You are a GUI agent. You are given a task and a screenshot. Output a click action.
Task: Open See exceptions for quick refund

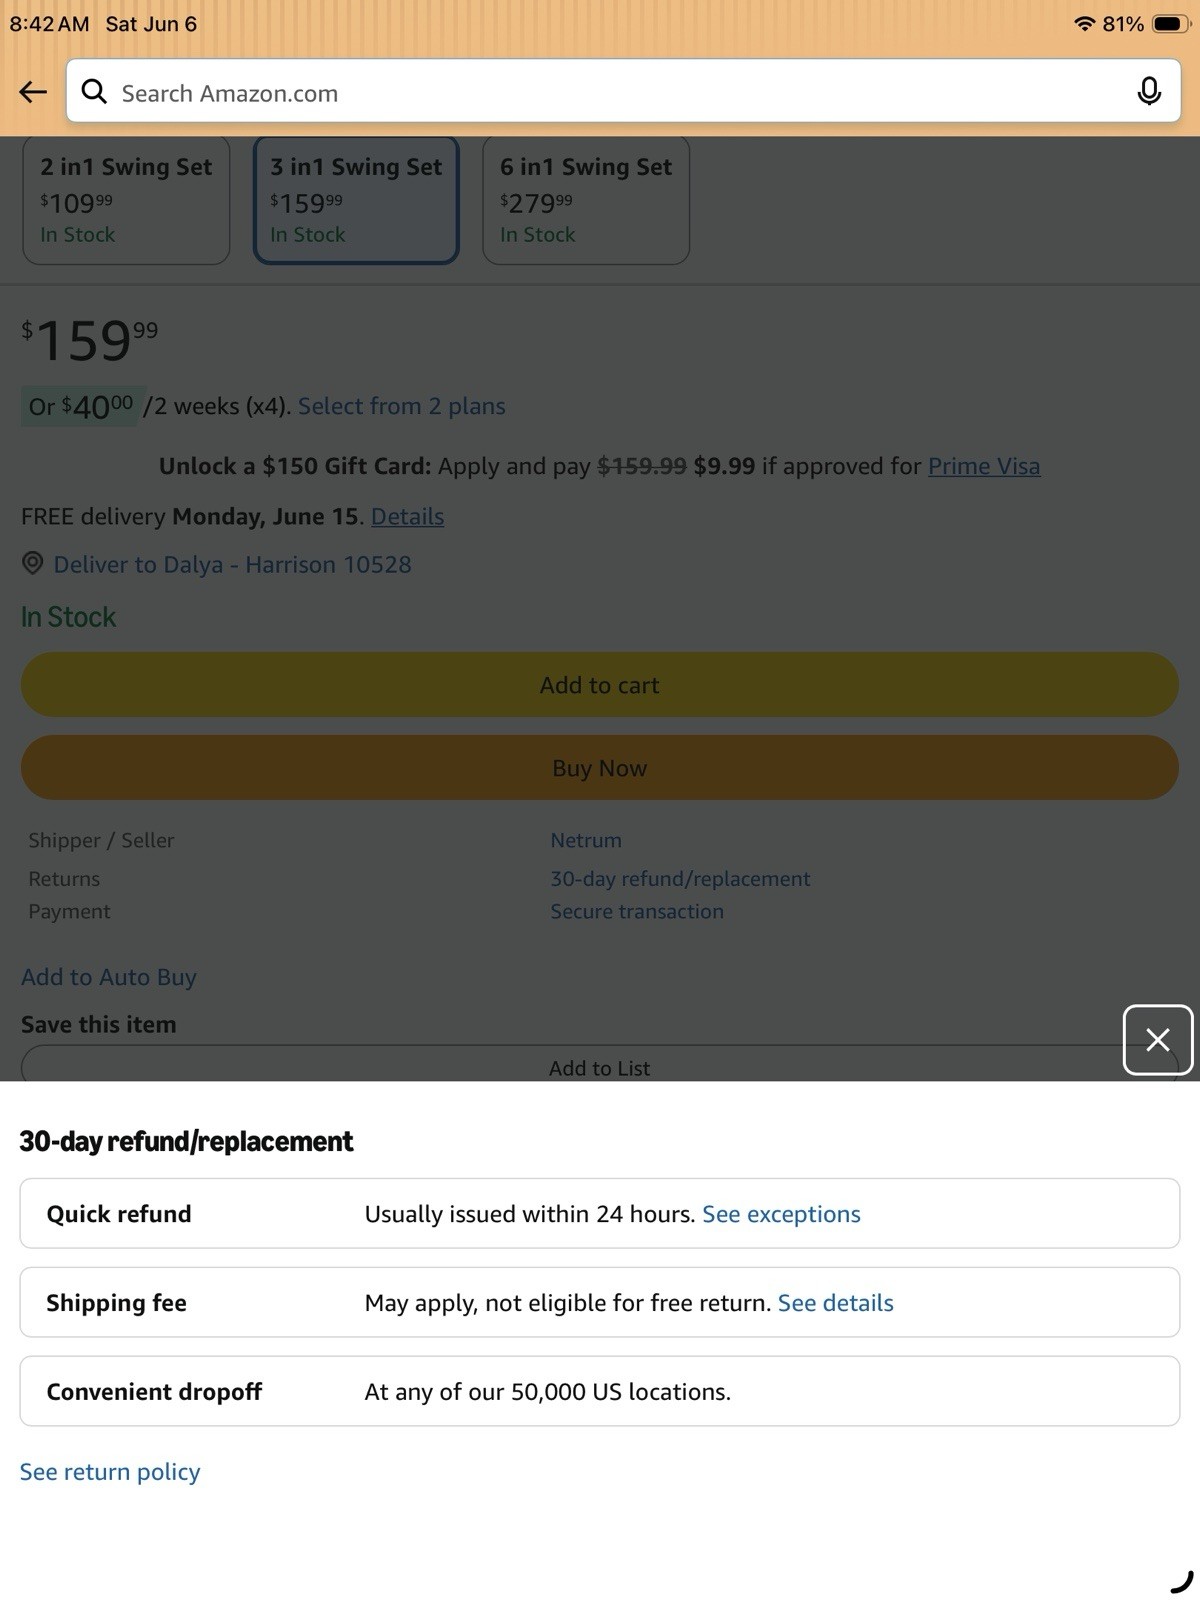pyautogui.click(x=781, y=1214)
